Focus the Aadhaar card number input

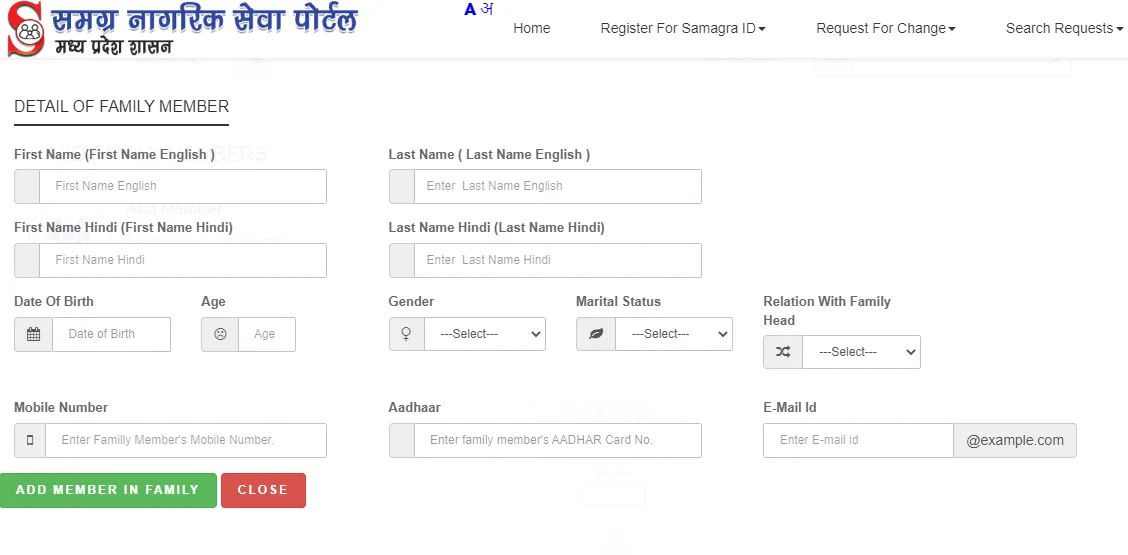[558, 440]
